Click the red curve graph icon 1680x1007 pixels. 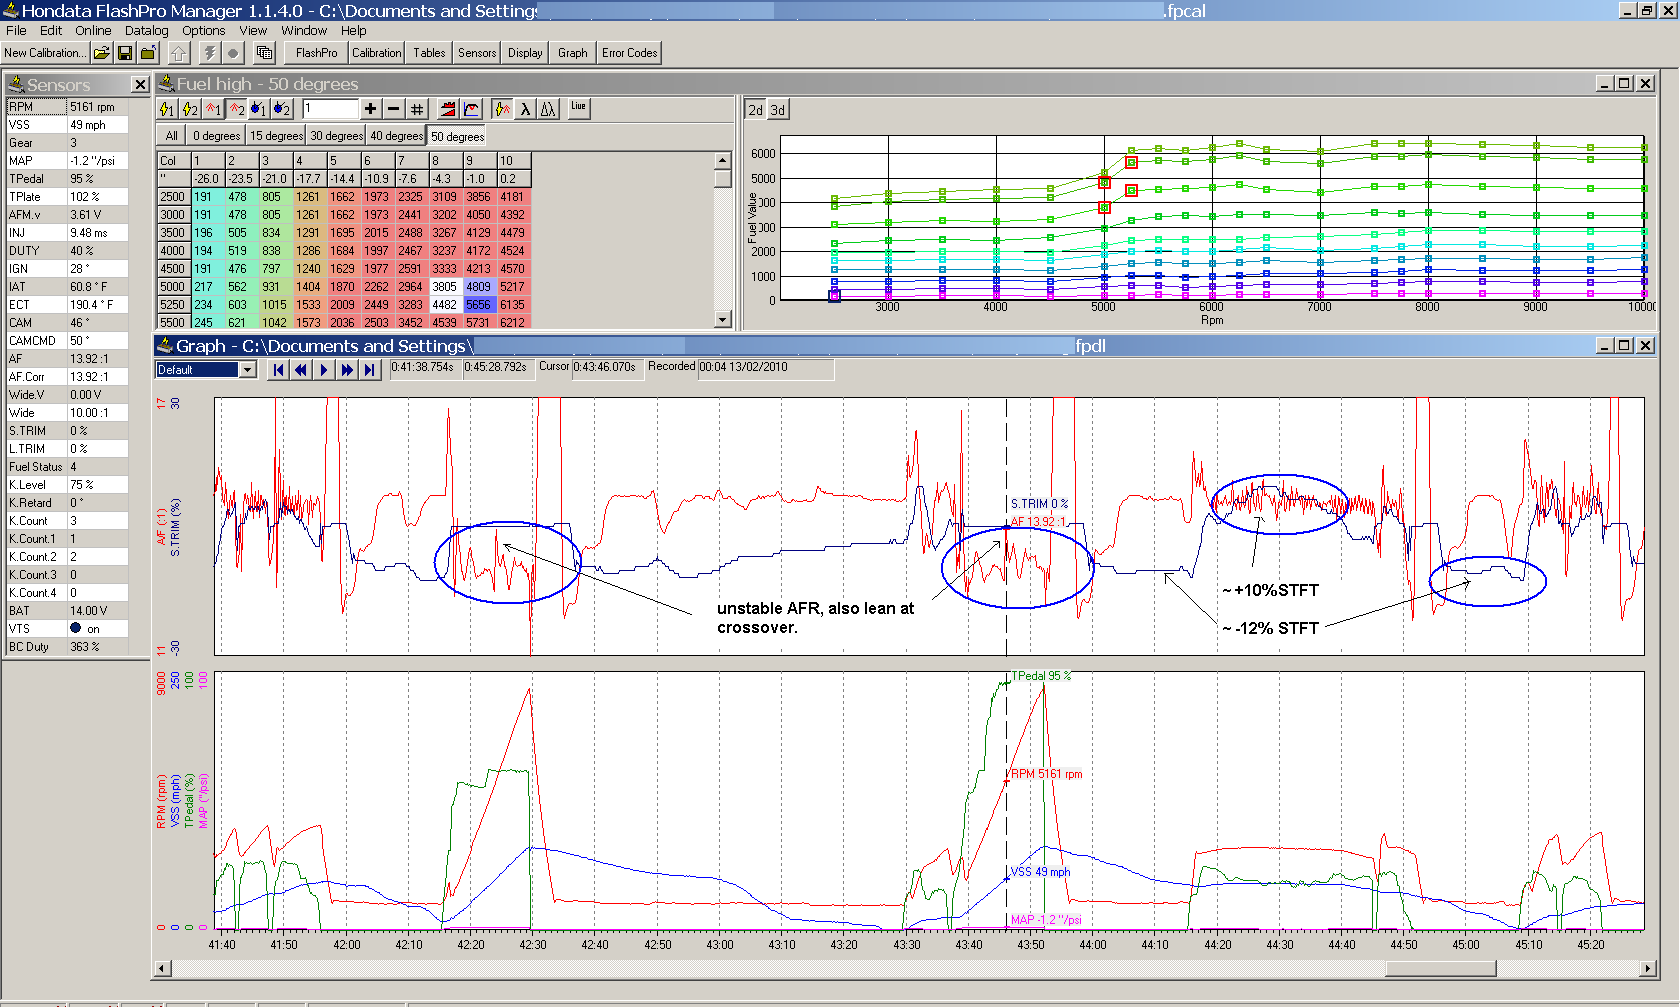[x=472, y=109]
